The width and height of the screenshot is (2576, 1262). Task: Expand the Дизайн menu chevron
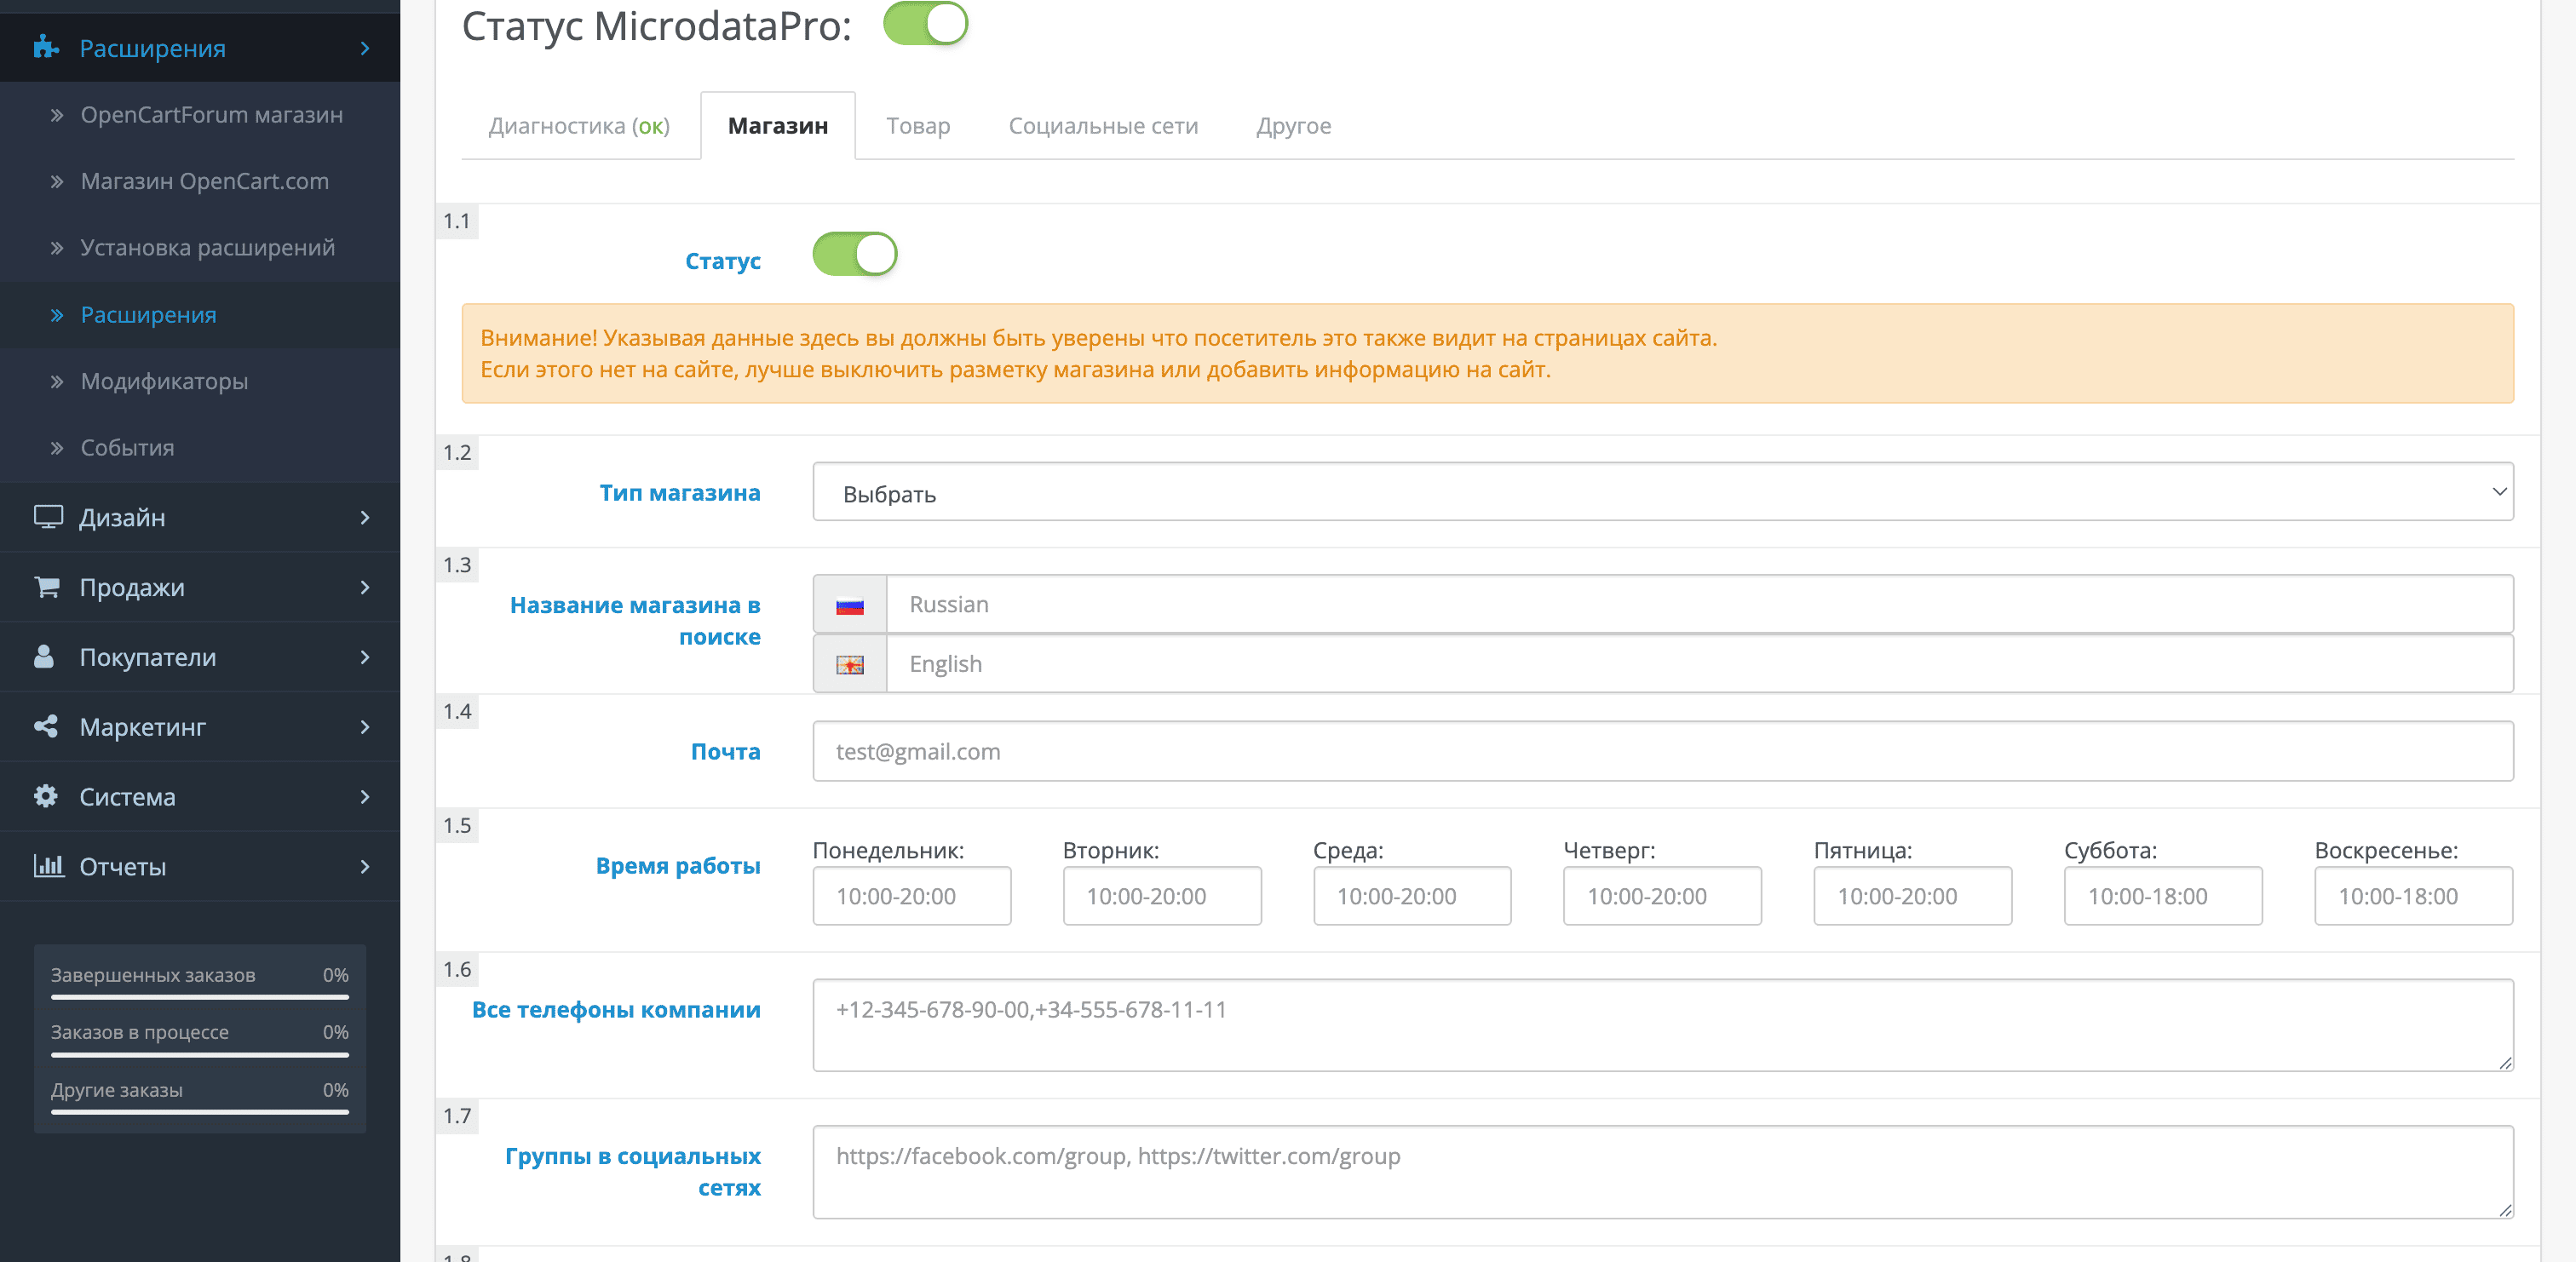(x=365, y=517)
